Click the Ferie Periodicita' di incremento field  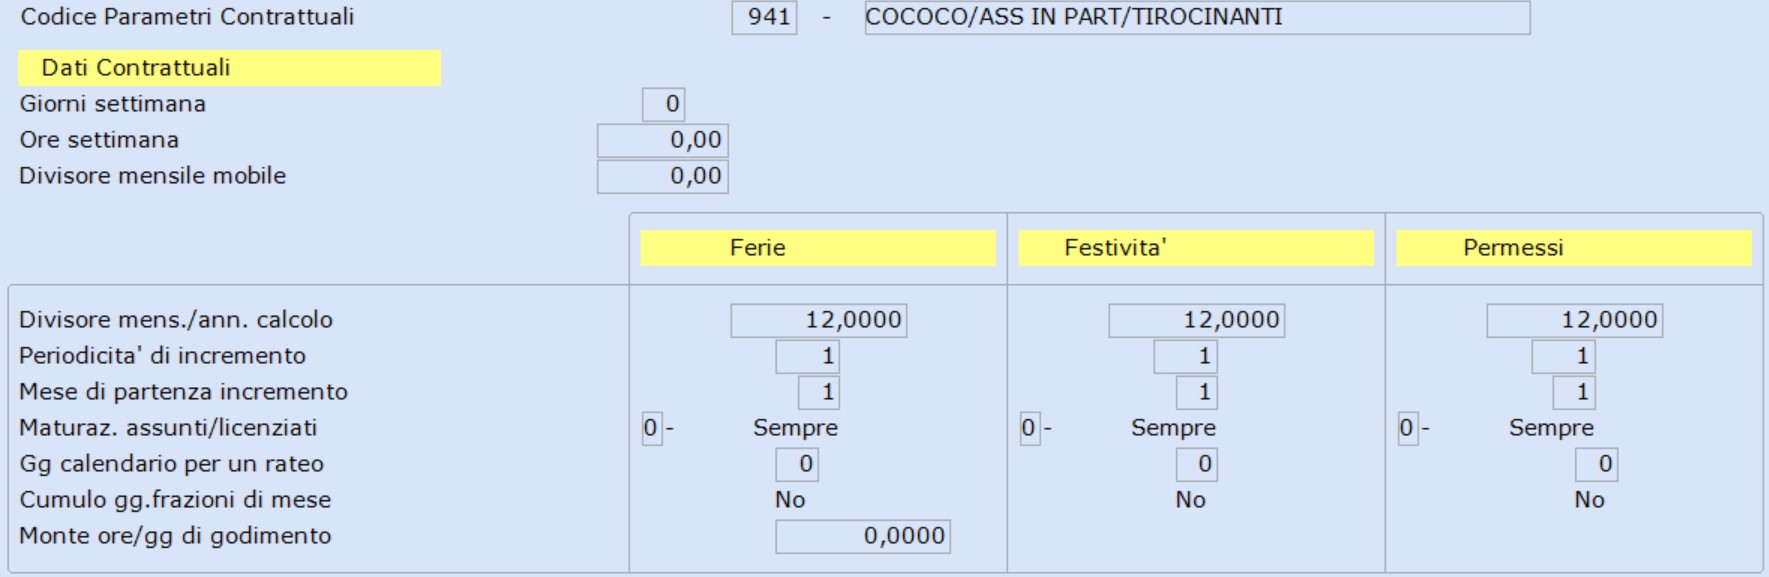tap(808, 356)
